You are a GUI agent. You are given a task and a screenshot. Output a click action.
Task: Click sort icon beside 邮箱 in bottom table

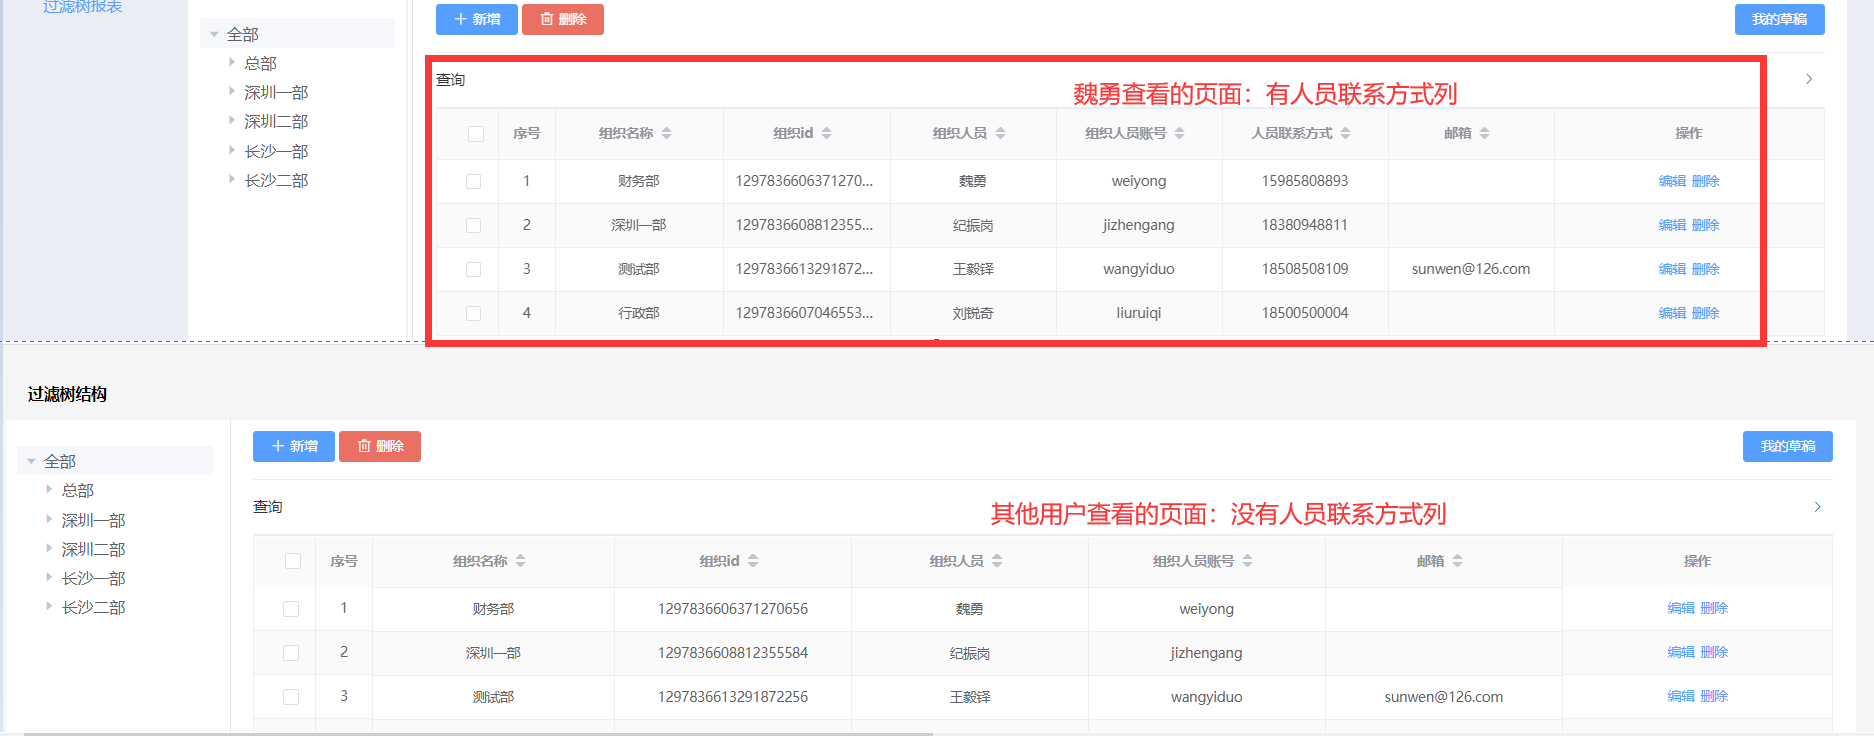(1458, 561)
